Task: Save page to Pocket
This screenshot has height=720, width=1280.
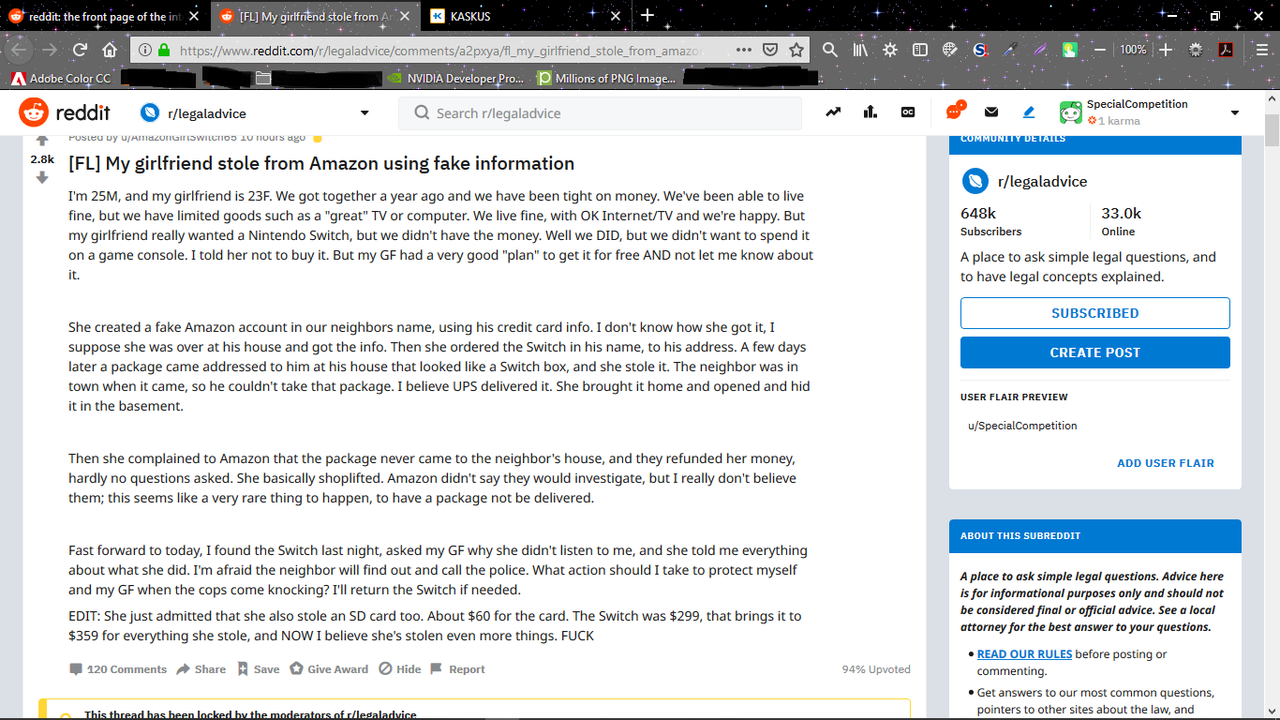Action: click(770, 49)
